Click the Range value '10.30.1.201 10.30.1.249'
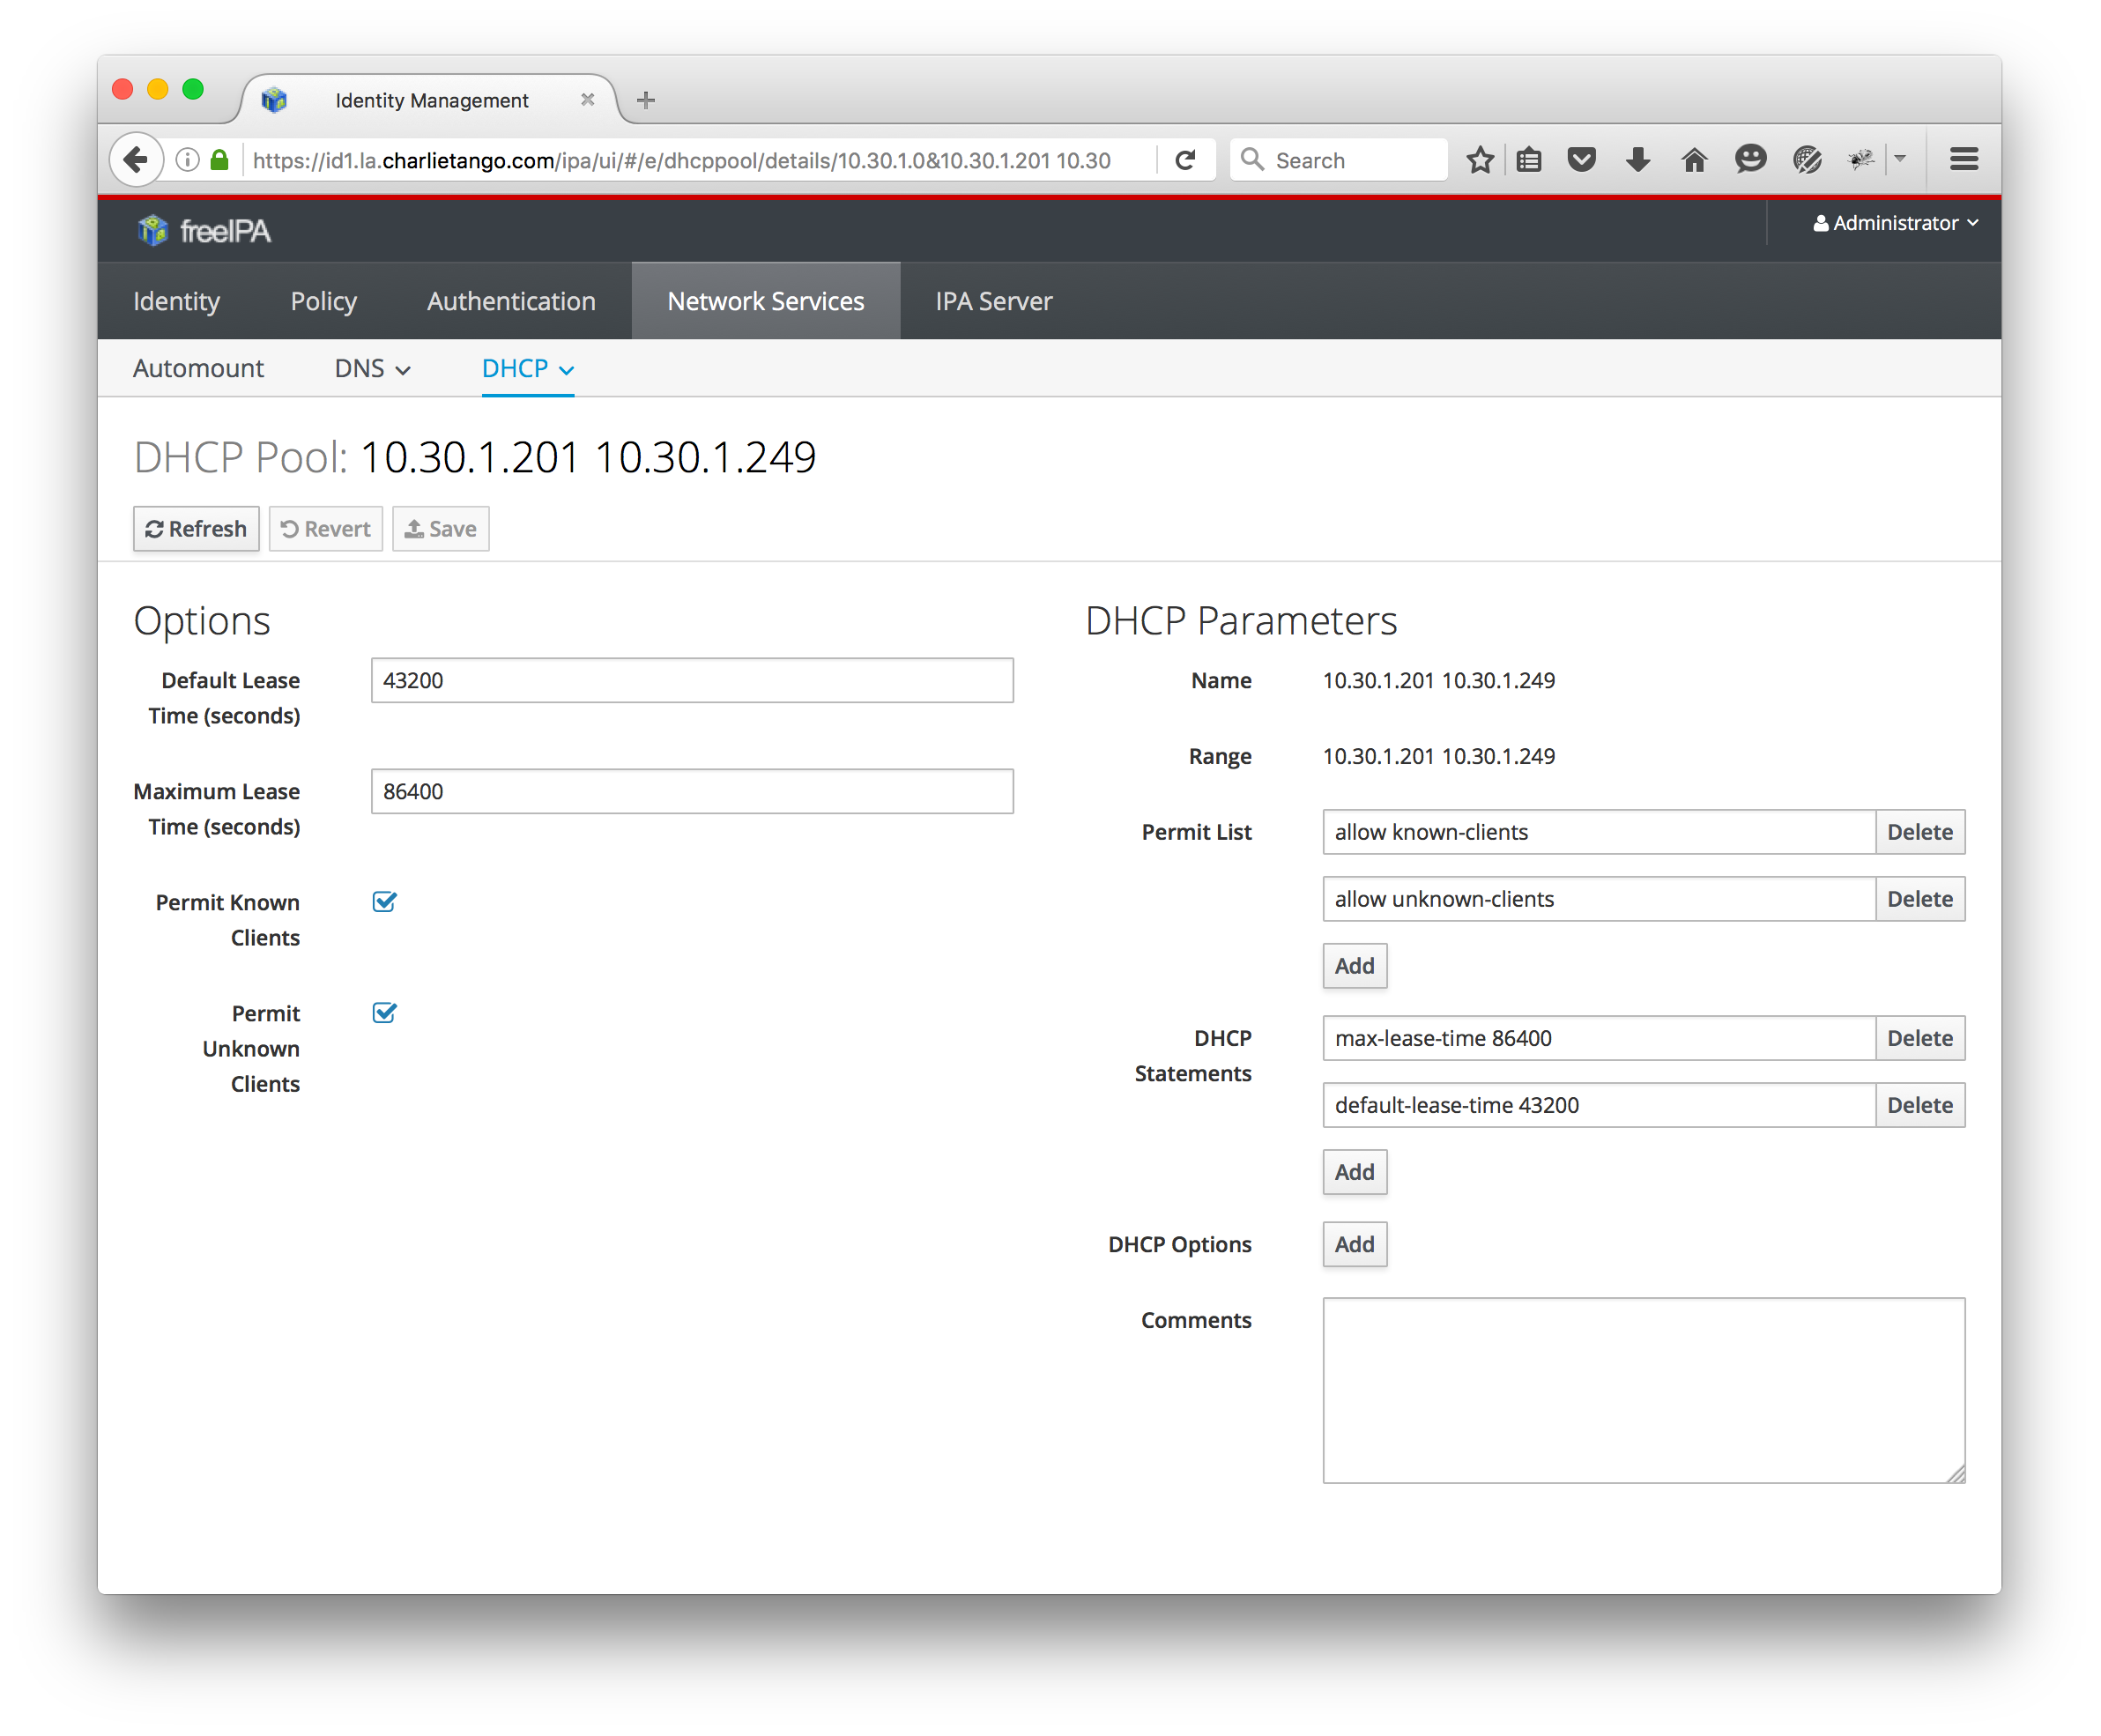The height and width of the screenshot is (1736, 2101). click(x=1439, y=756)
